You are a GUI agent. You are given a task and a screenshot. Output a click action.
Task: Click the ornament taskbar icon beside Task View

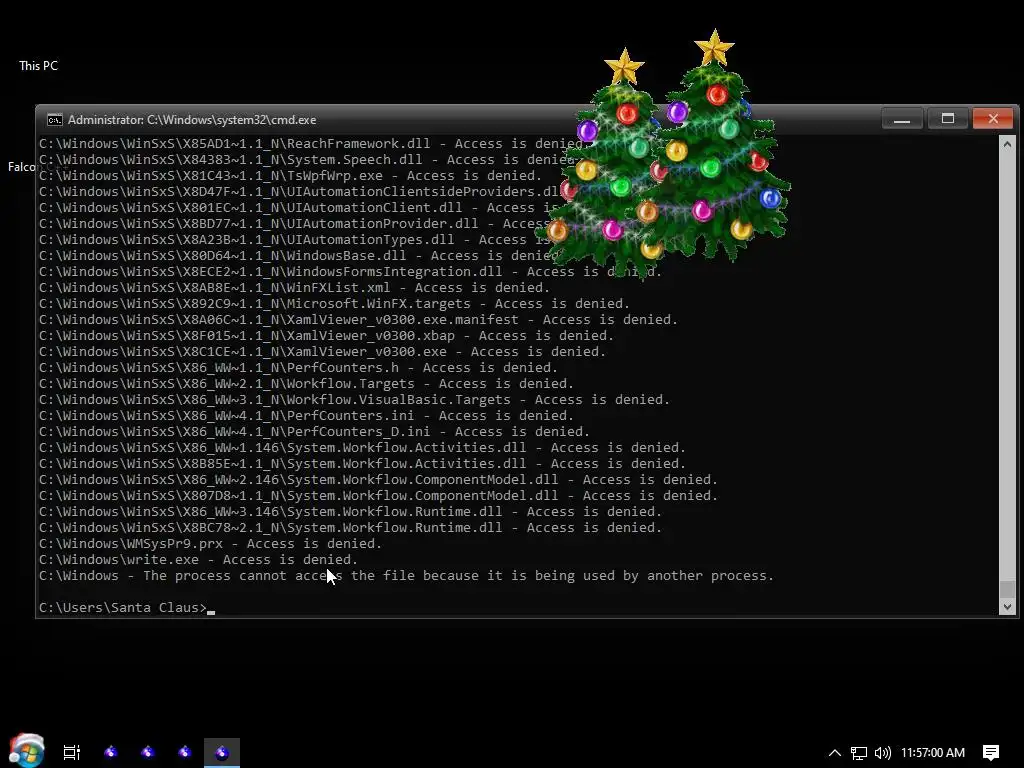tap(111, 752)
